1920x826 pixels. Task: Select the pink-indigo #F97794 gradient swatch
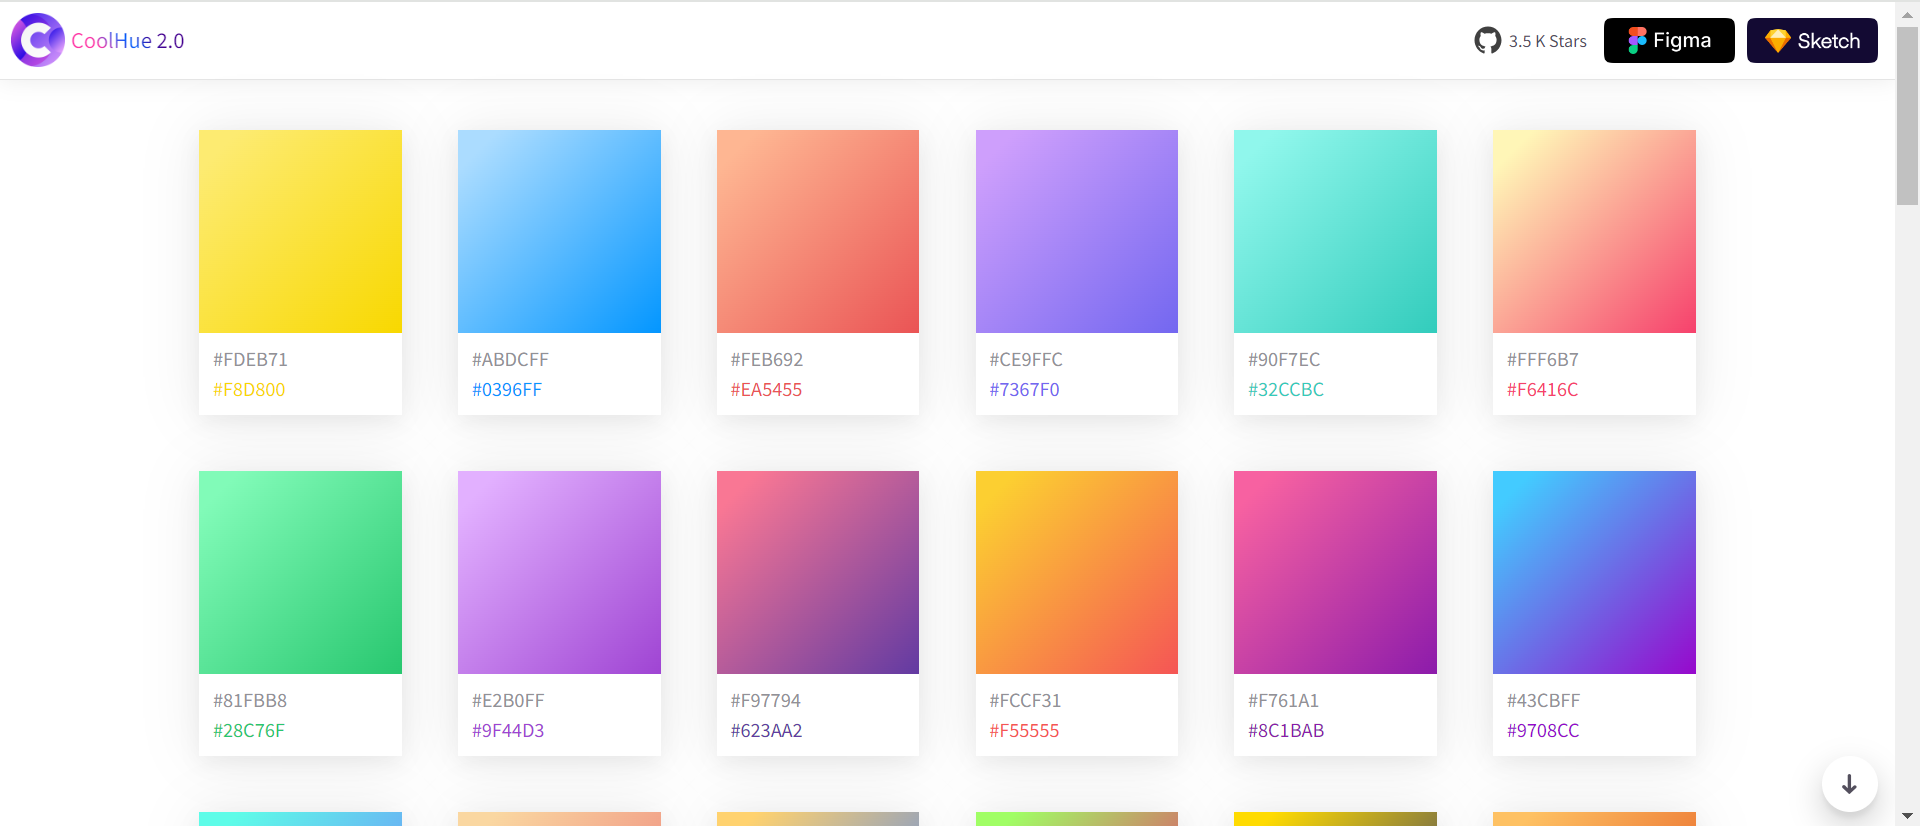tap(818, 572)
